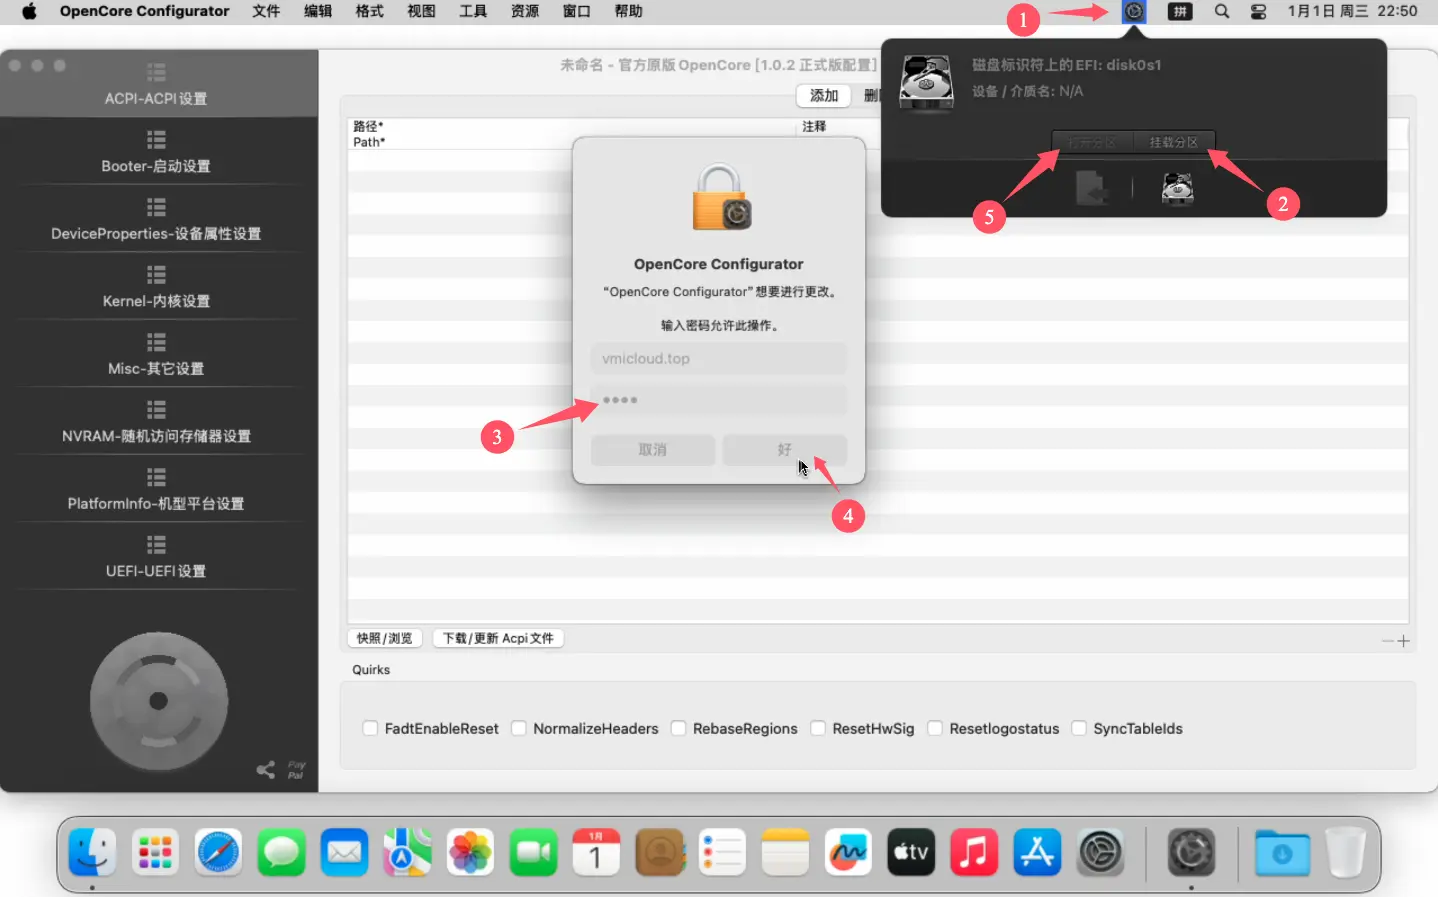Open the ACPI-ACPI设置 sidebar section

(156, 84)
